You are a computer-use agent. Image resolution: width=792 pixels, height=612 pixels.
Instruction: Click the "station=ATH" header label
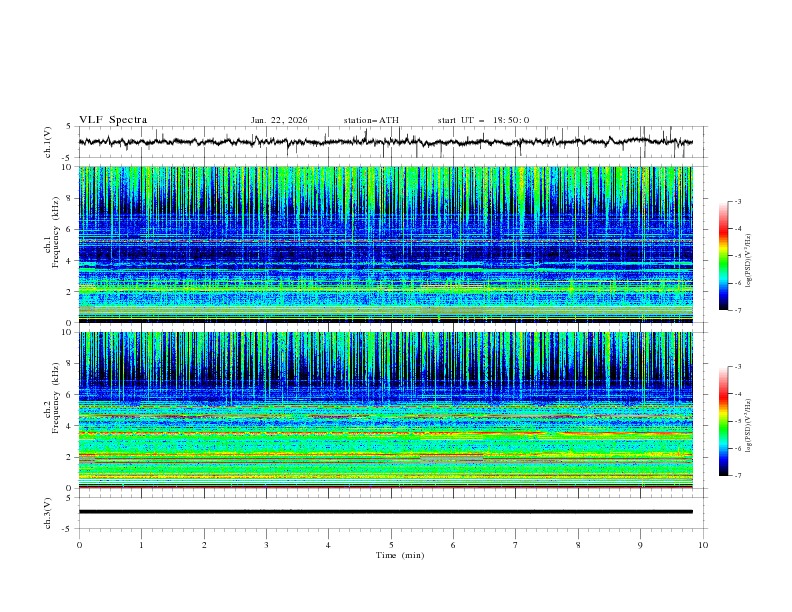pyautogui.click(x=371, y=120)
